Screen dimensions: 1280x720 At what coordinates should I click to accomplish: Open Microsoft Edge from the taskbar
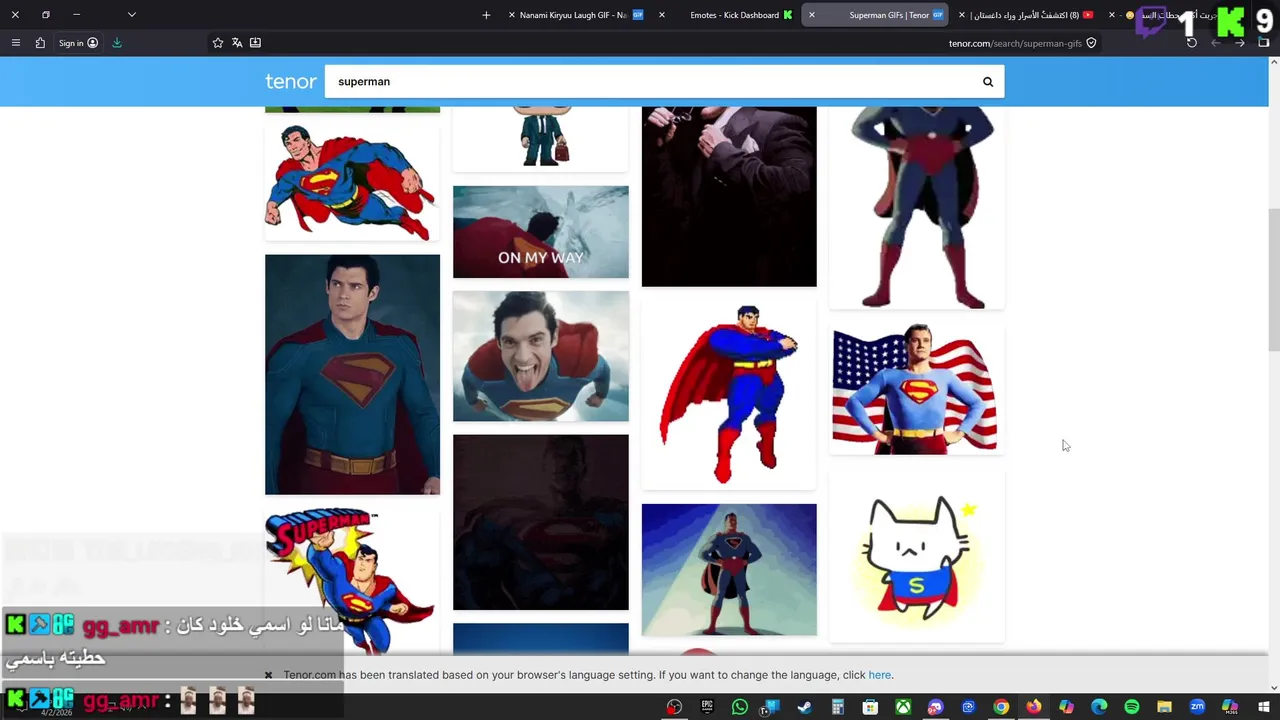(1099, 707)
